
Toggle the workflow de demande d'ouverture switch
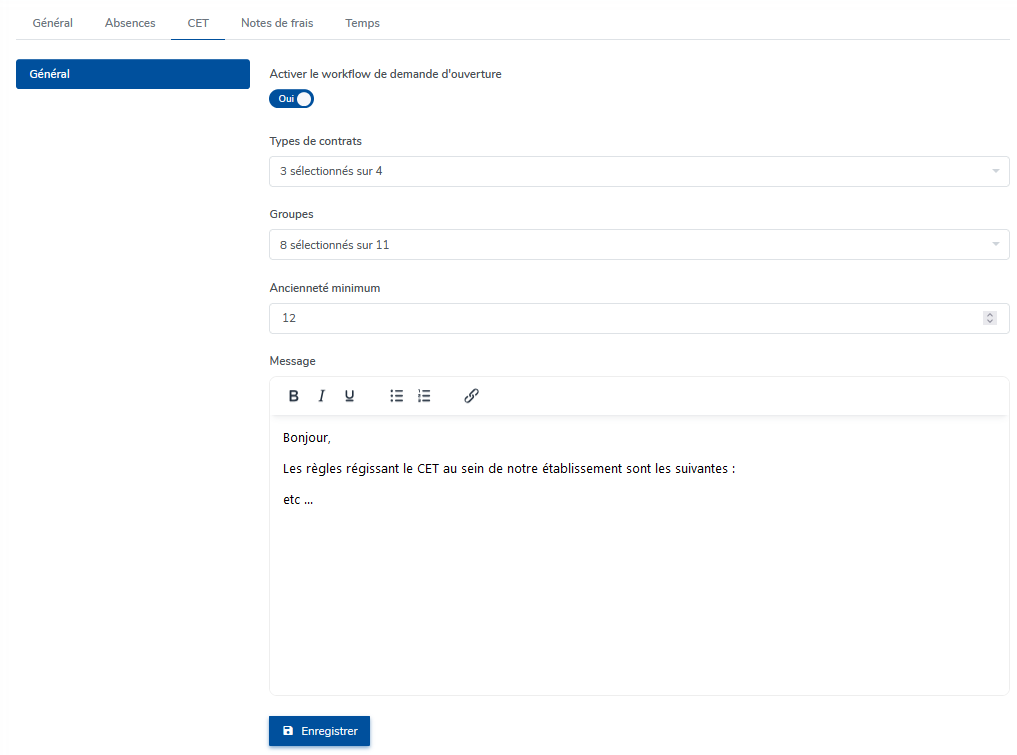291,99
